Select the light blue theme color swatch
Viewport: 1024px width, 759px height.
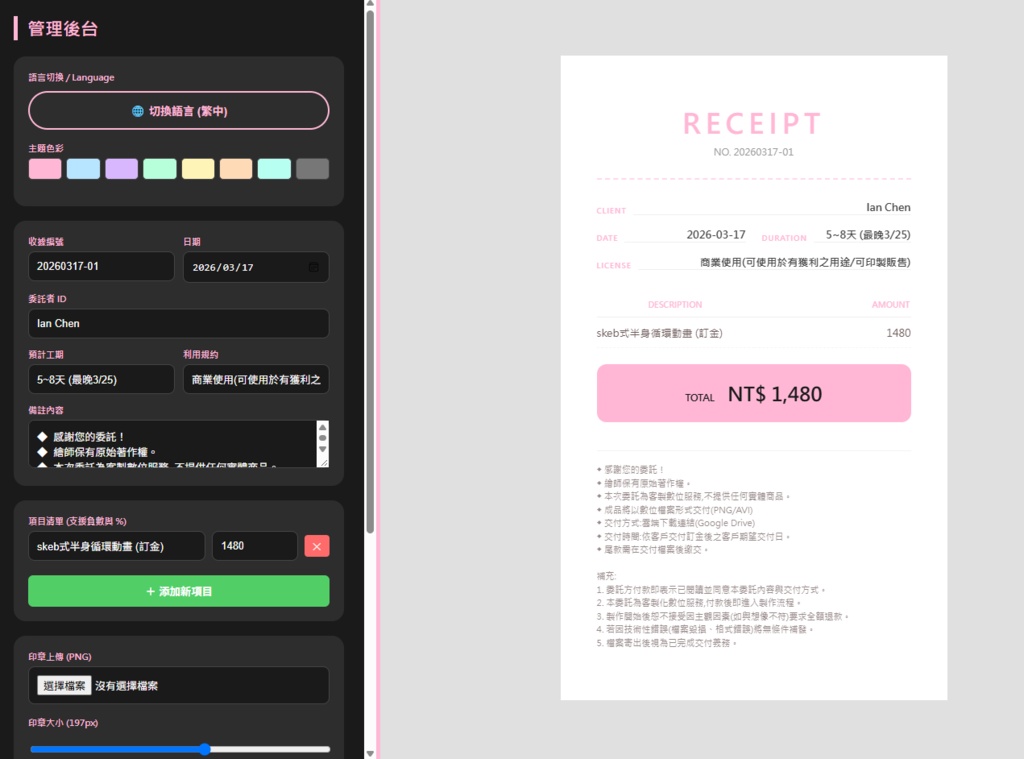tap(83, 169)
